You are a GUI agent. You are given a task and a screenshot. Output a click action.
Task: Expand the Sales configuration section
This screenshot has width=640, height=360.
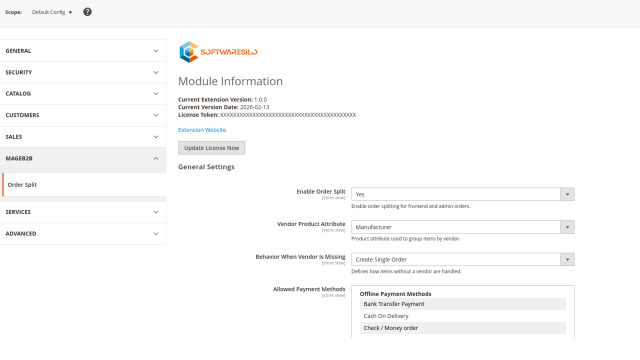83,137
